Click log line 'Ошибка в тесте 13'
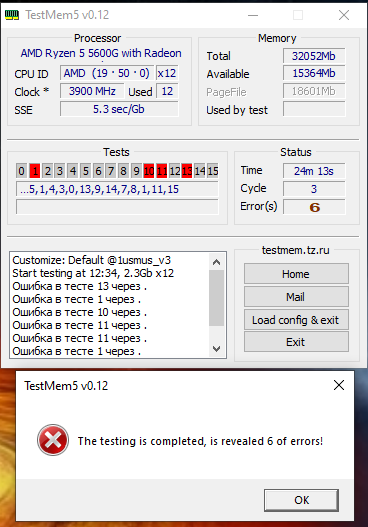The height and width of the screenshot is (527, 368). point(80,286)
